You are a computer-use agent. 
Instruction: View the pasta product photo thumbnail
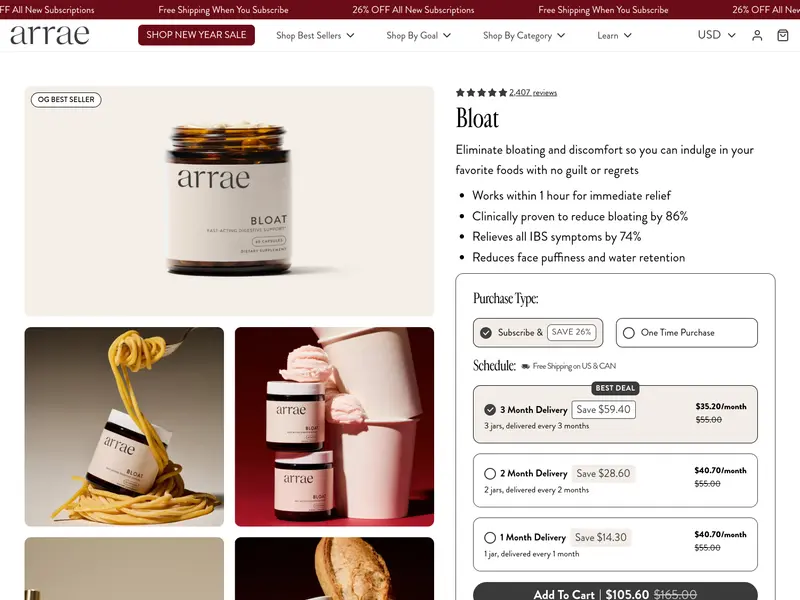(x=124, y=427)
